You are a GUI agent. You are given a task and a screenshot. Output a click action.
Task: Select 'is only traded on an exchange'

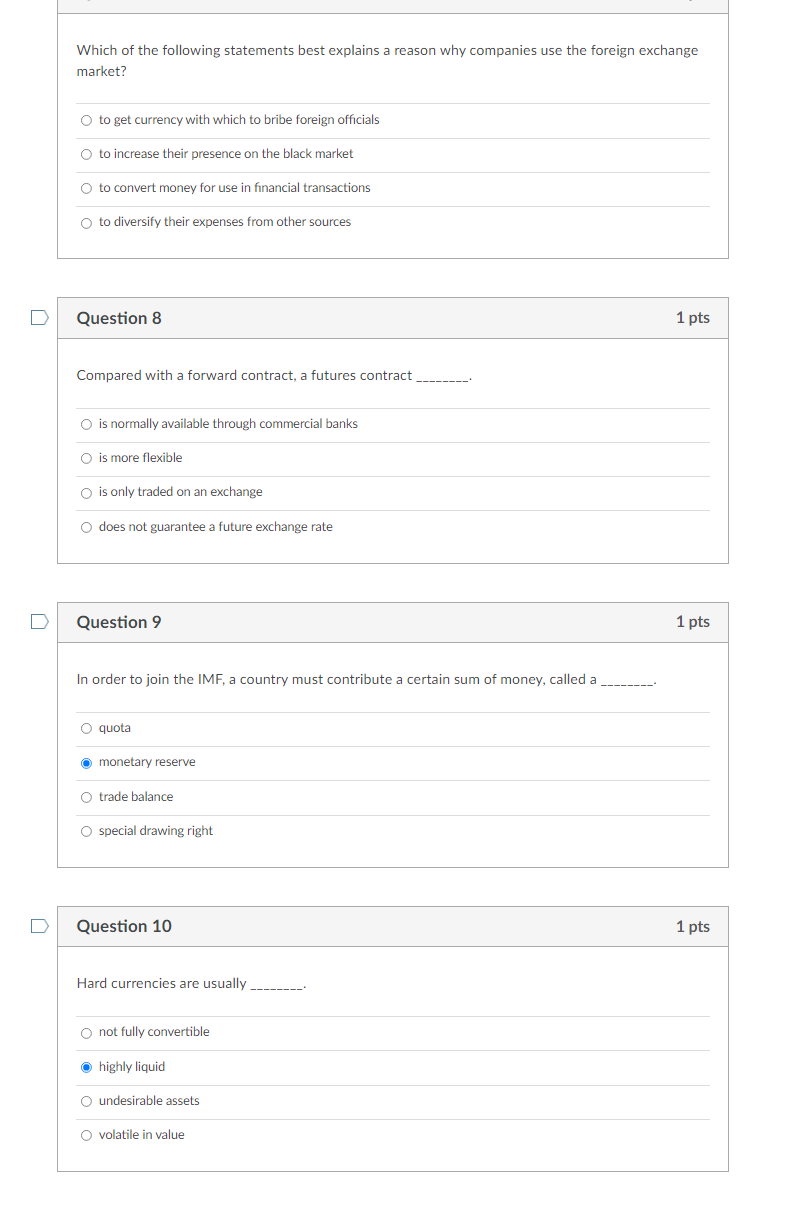click(87, 493)
